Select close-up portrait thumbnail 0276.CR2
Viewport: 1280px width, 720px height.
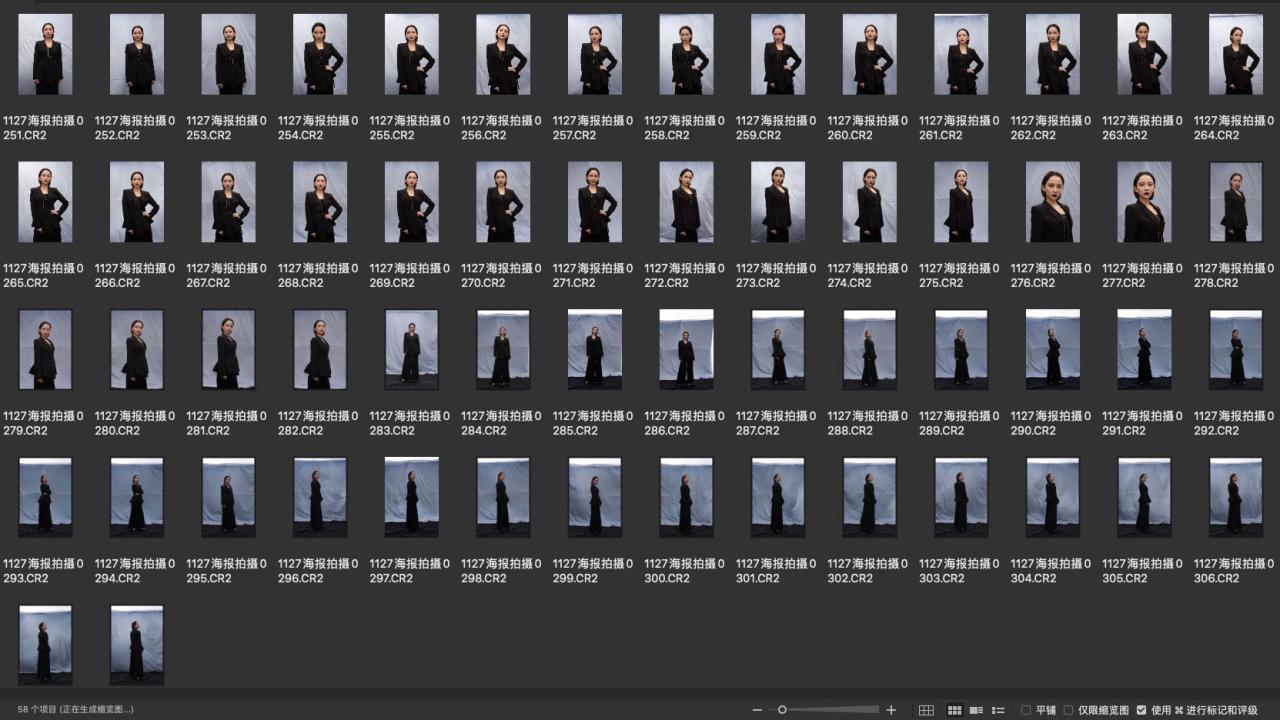1052,202
